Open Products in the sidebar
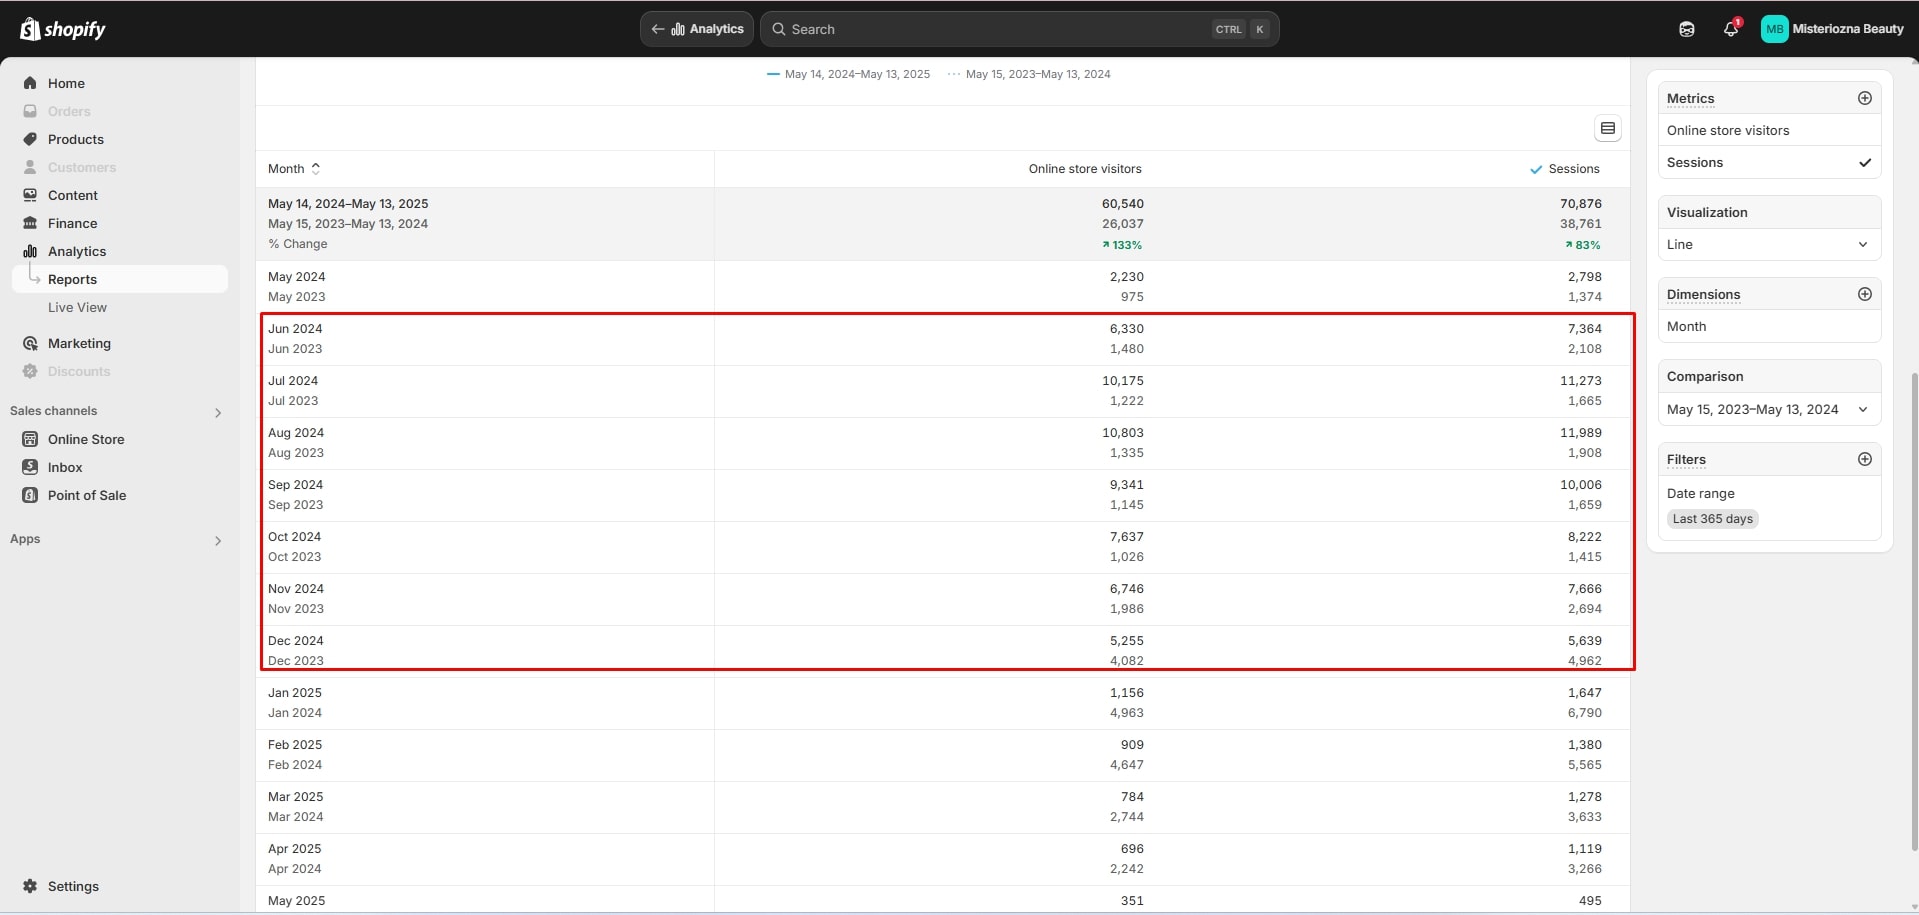 [x=76, y=139]
